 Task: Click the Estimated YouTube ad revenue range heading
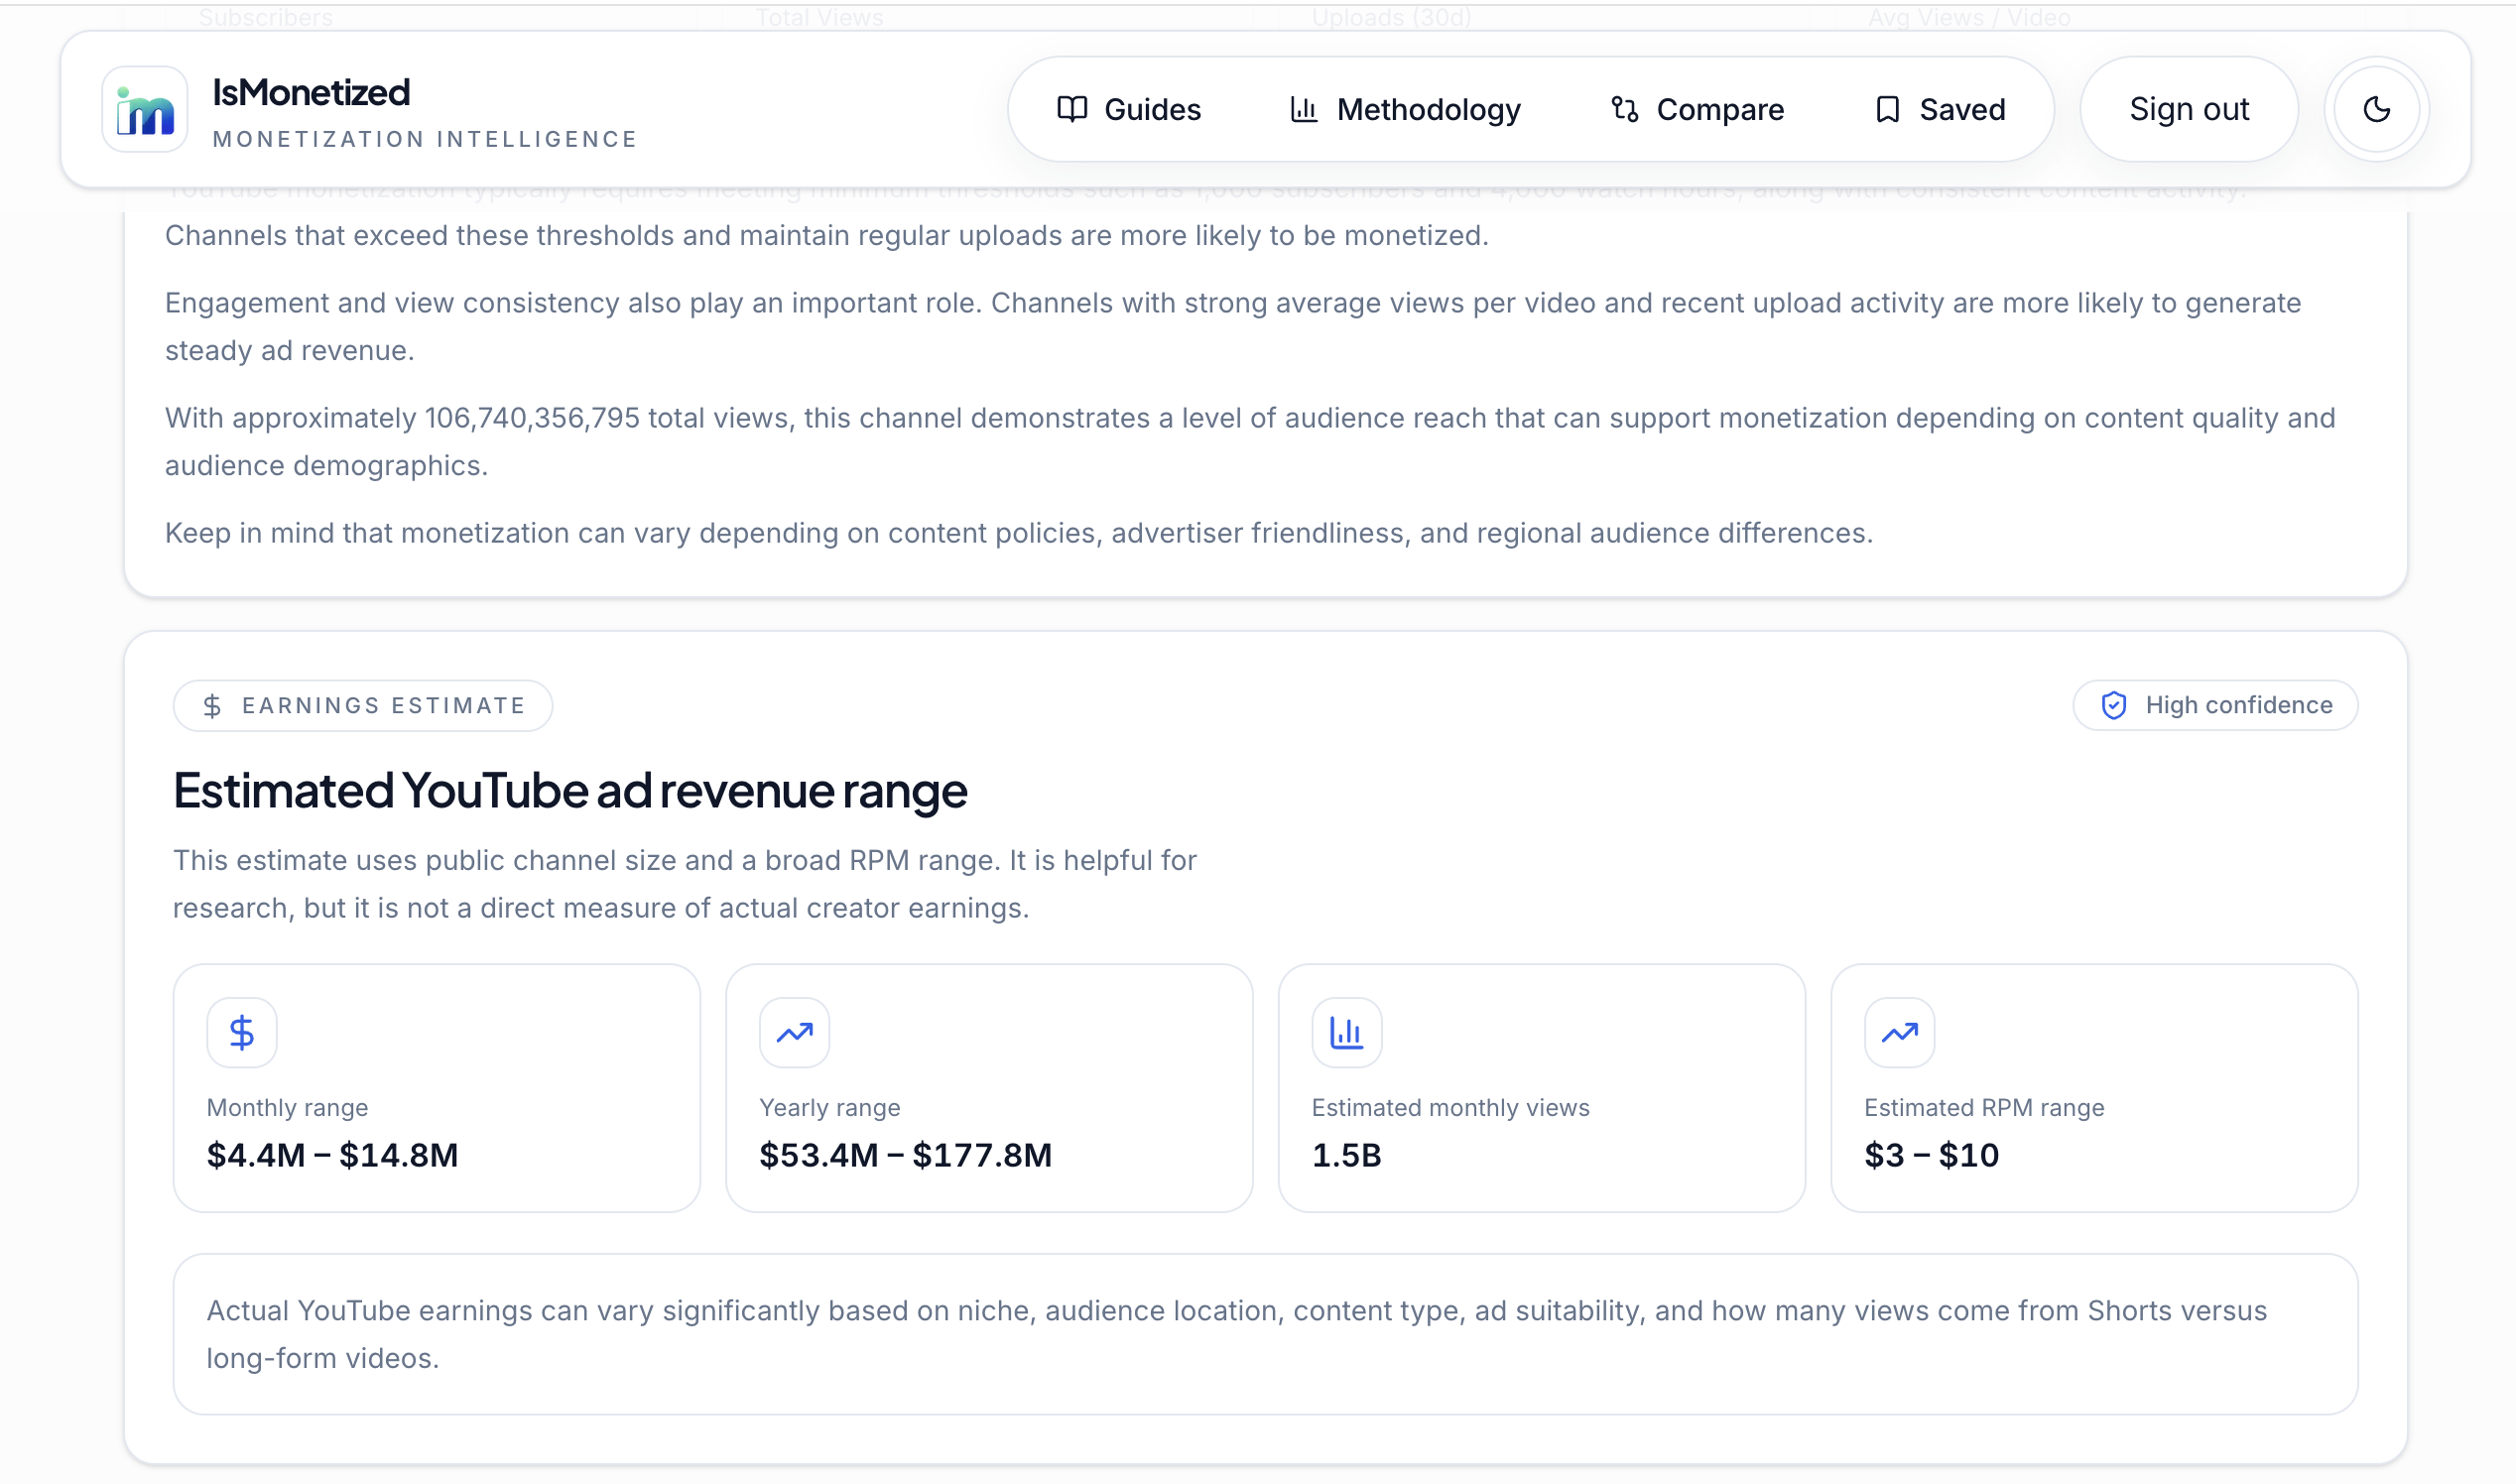click(x=570, y=790)
